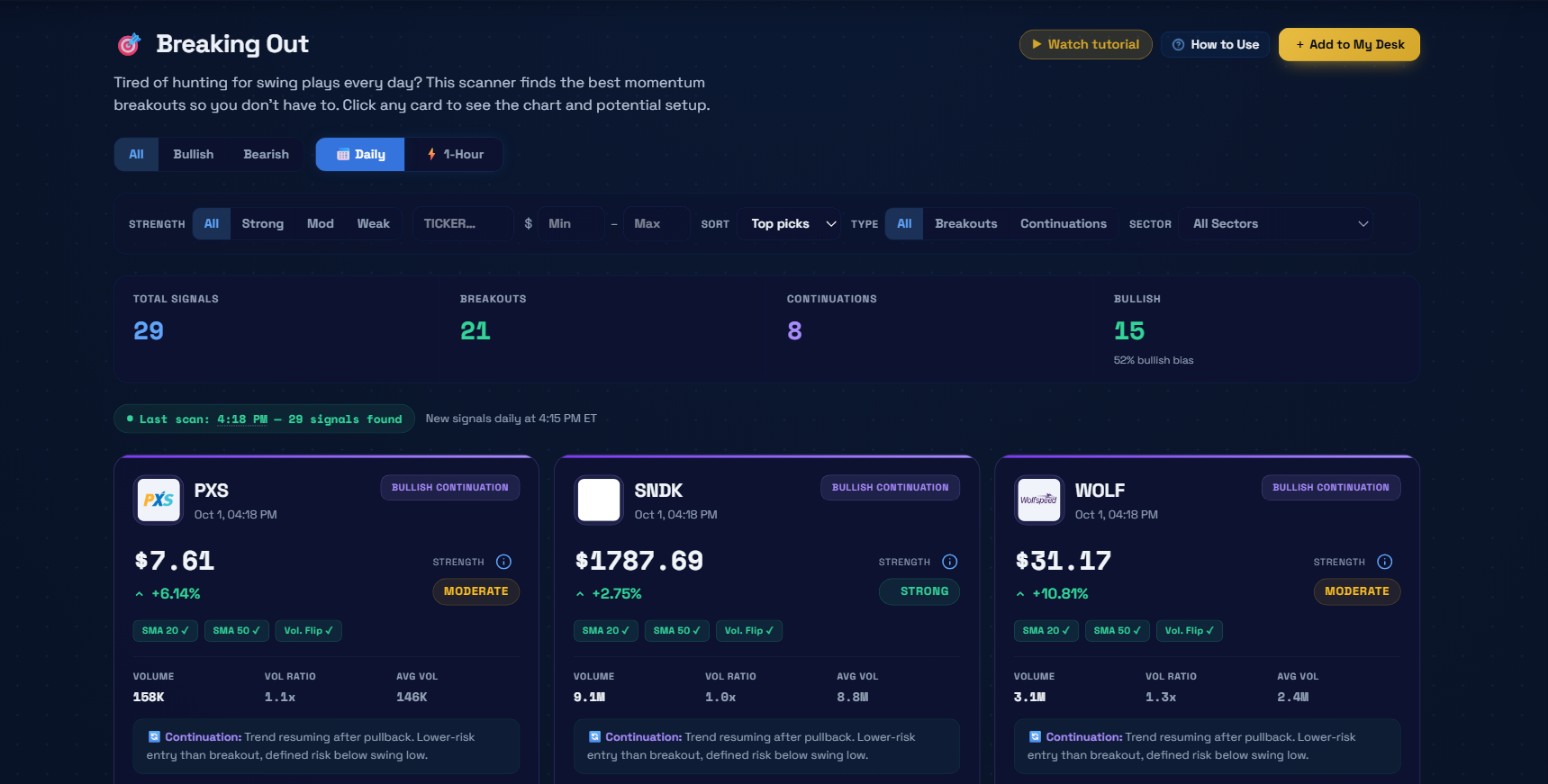Click the Bullish Continuation badge on SNDK
Screen dimensions: 1548x784
[x=890, y=487]
